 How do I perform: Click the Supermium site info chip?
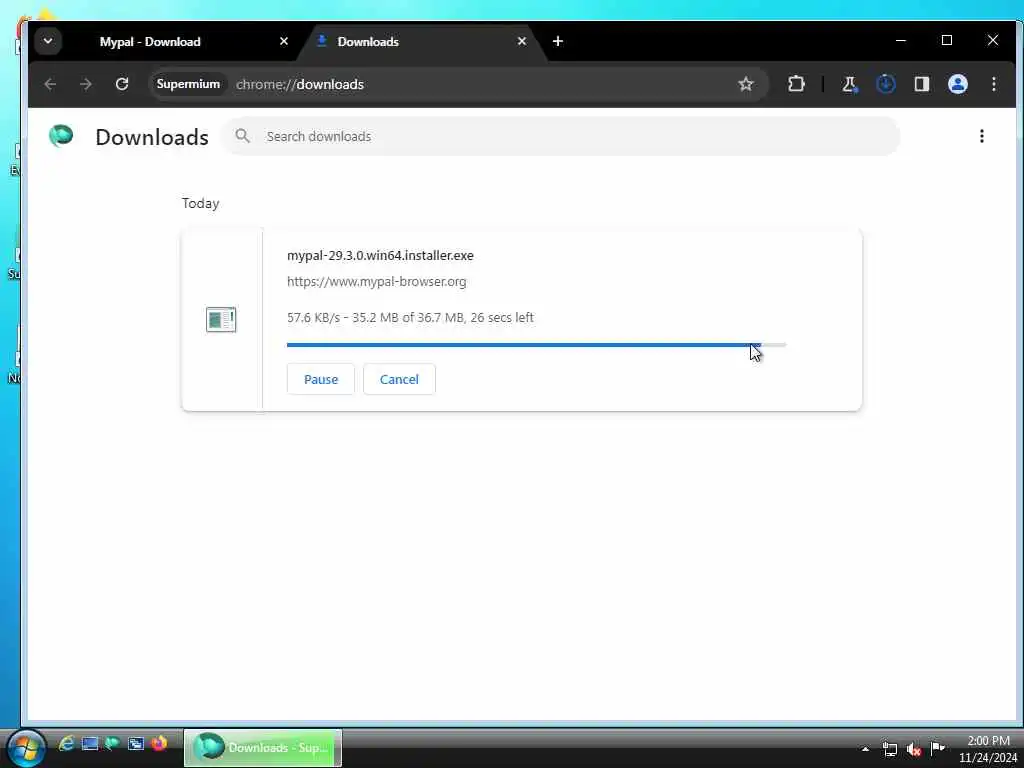click(188, 84)
